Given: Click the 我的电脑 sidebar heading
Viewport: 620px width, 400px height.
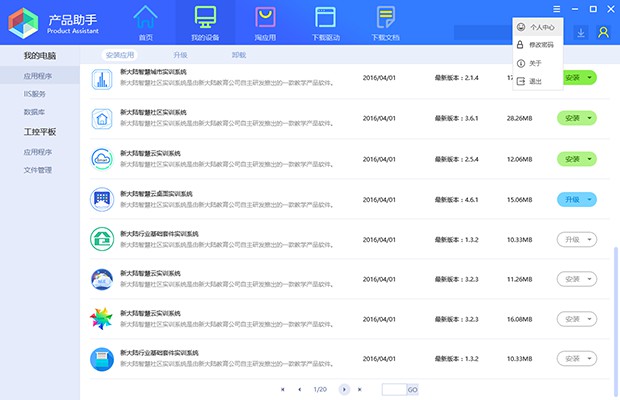Looking at the screenshot, I should point(40,56).
